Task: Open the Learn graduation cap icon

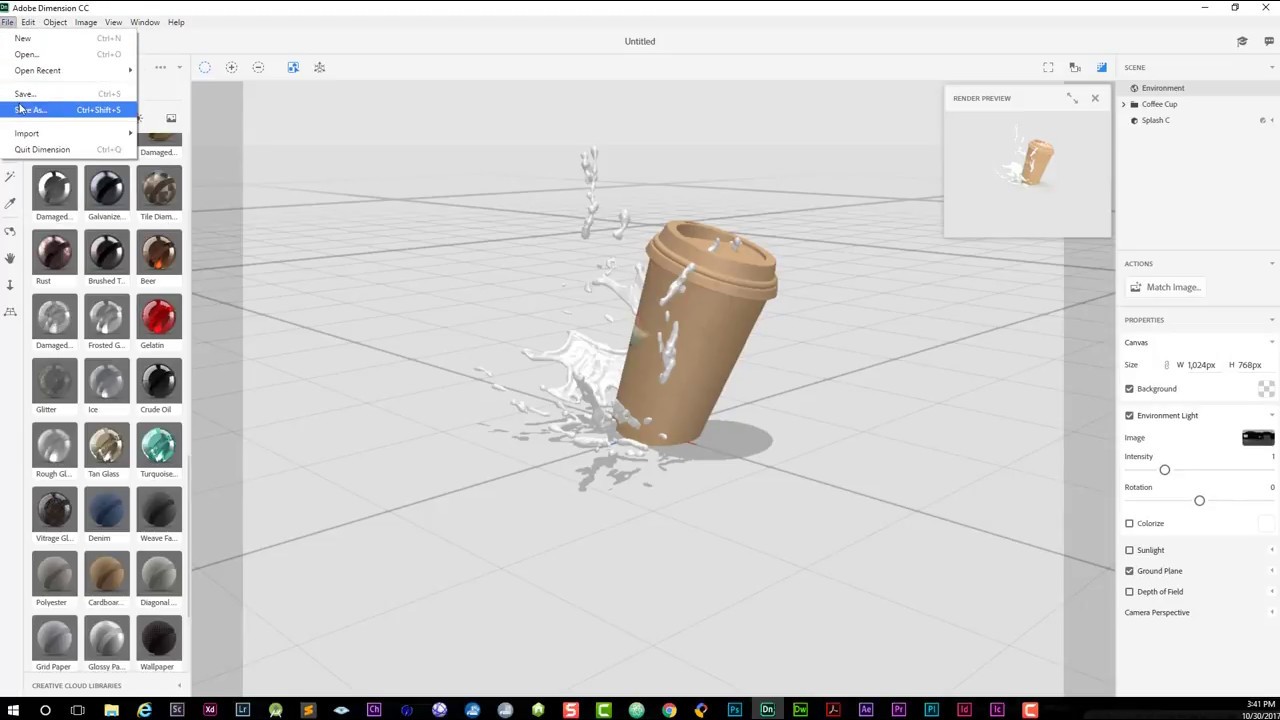Action: [x=1242, y=41]
